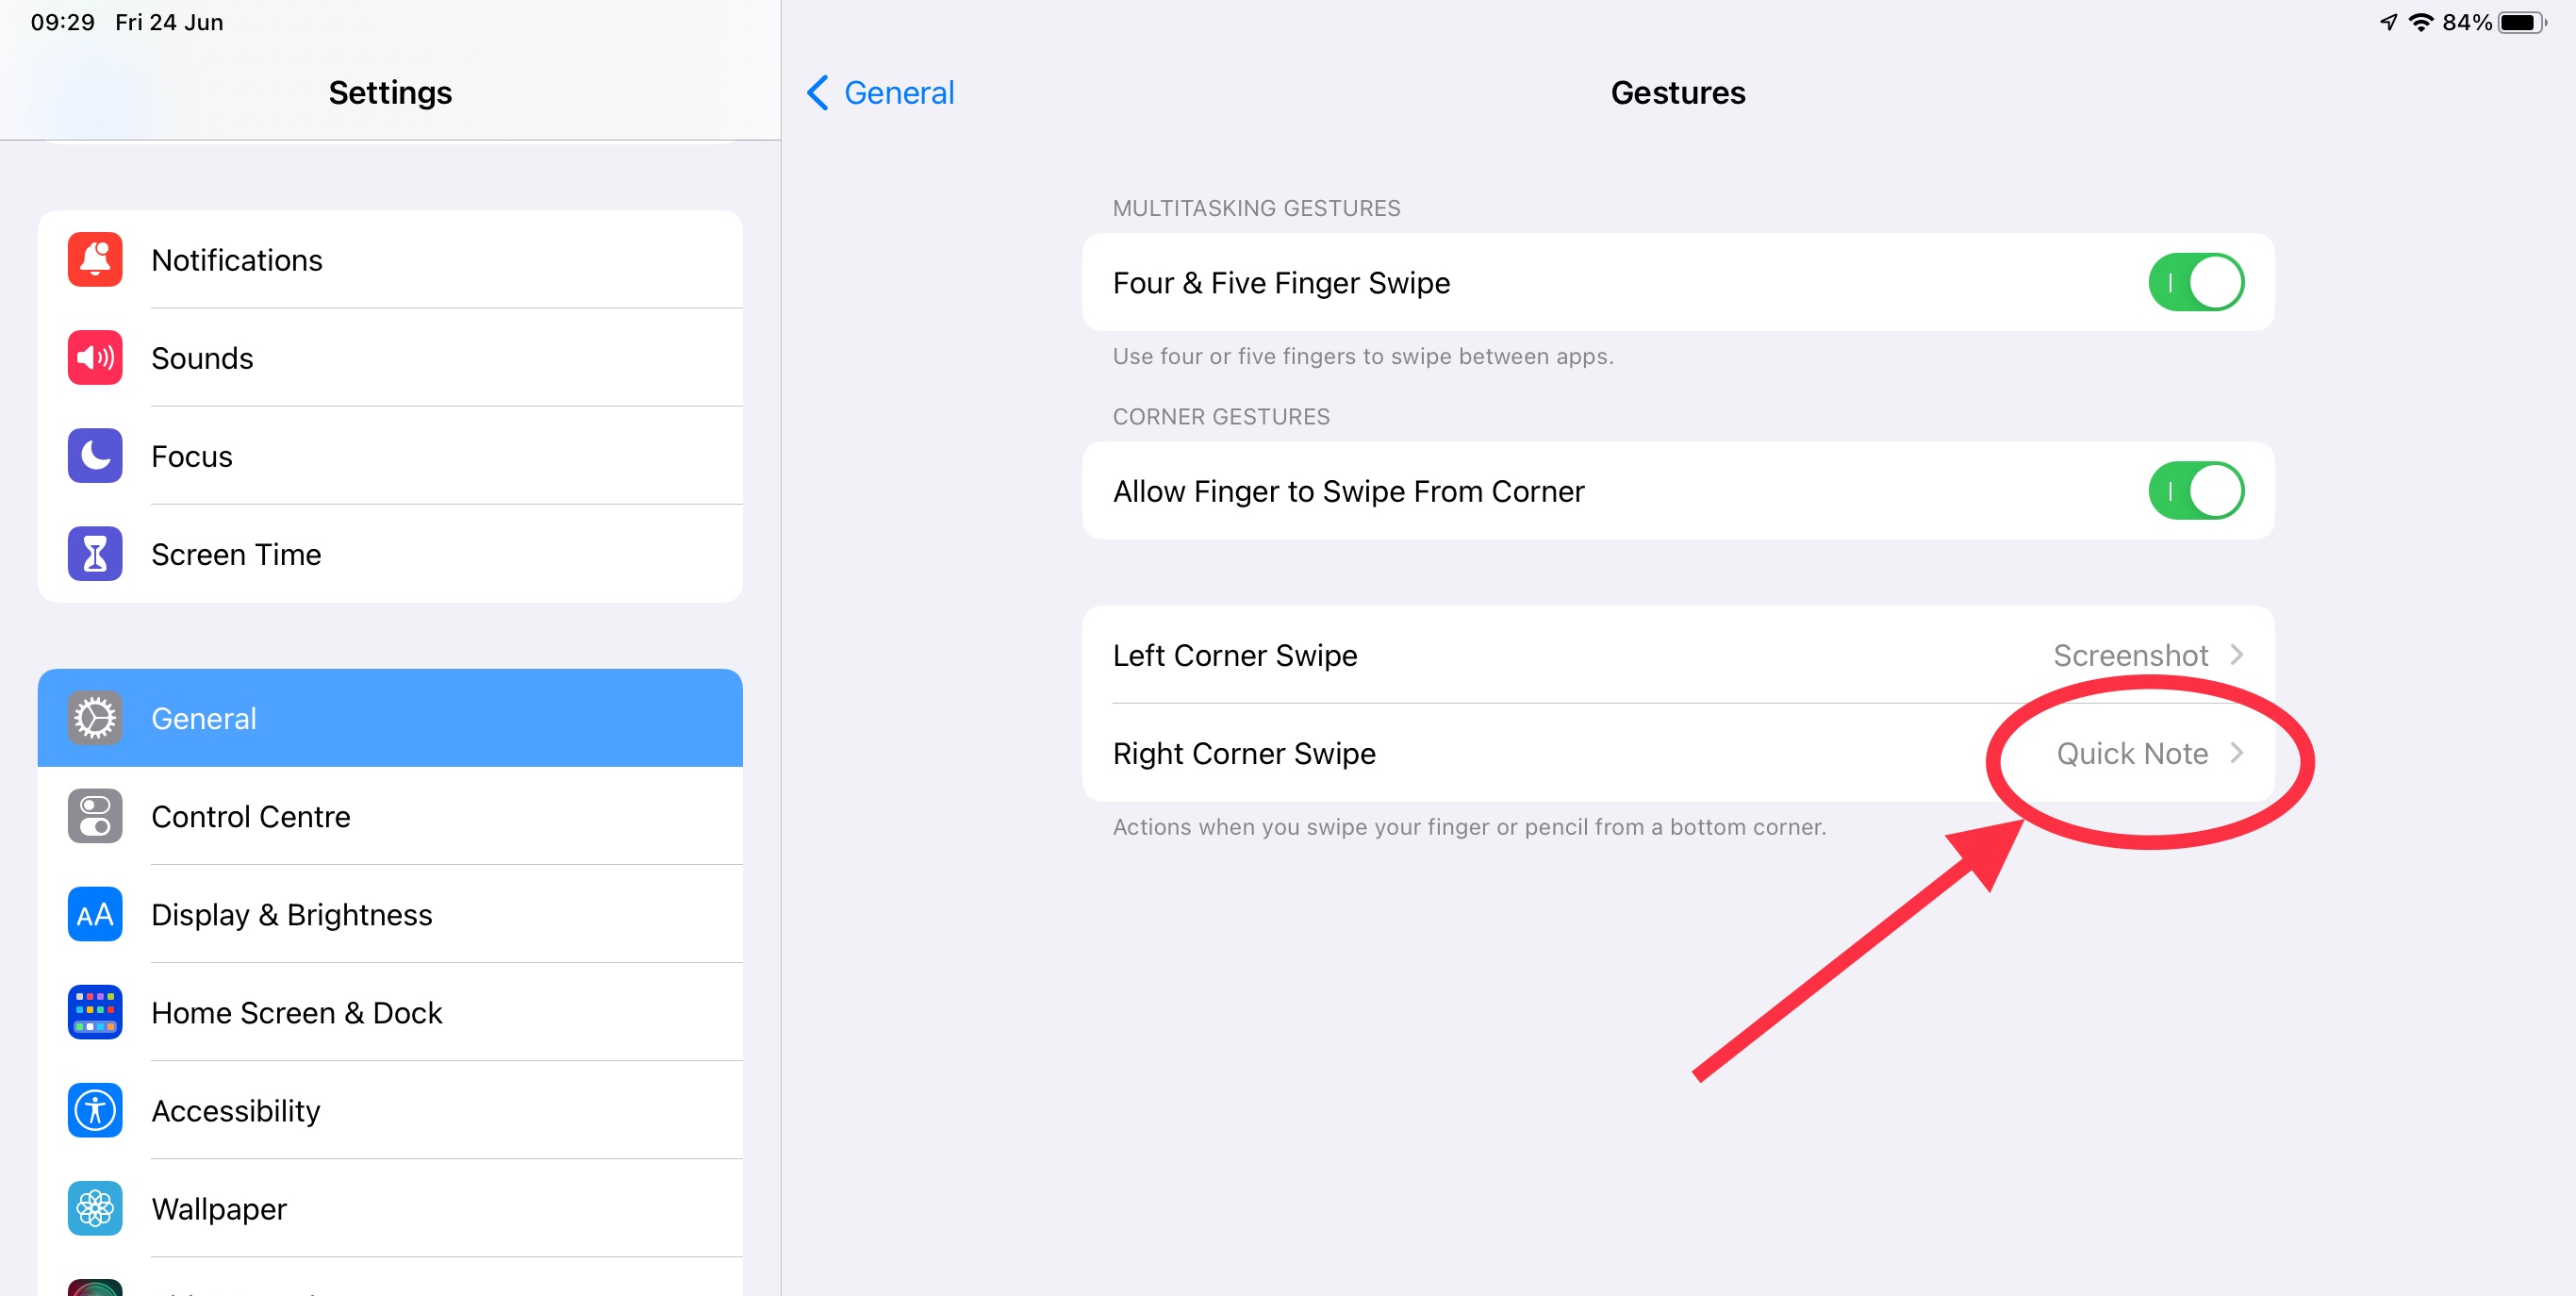Click the Control Centre toggles icon
The image size is (2576, 1296).
click(95, 816)
